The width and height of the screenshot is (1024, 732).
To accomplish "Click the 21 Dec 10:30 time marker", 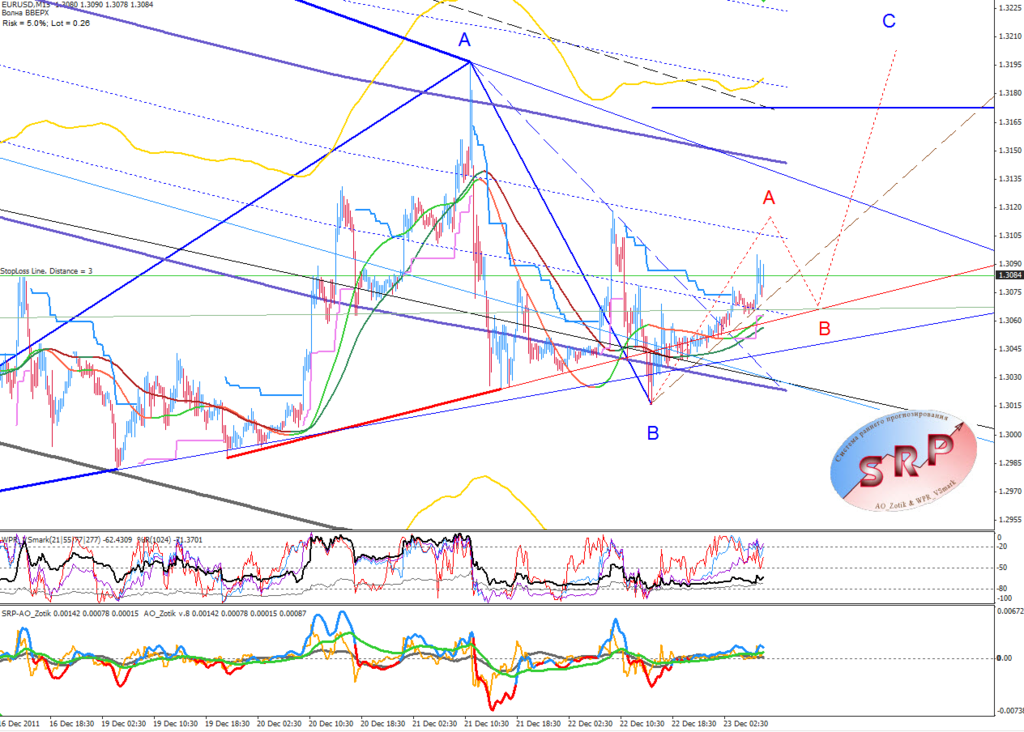I will tap(486, 724).
